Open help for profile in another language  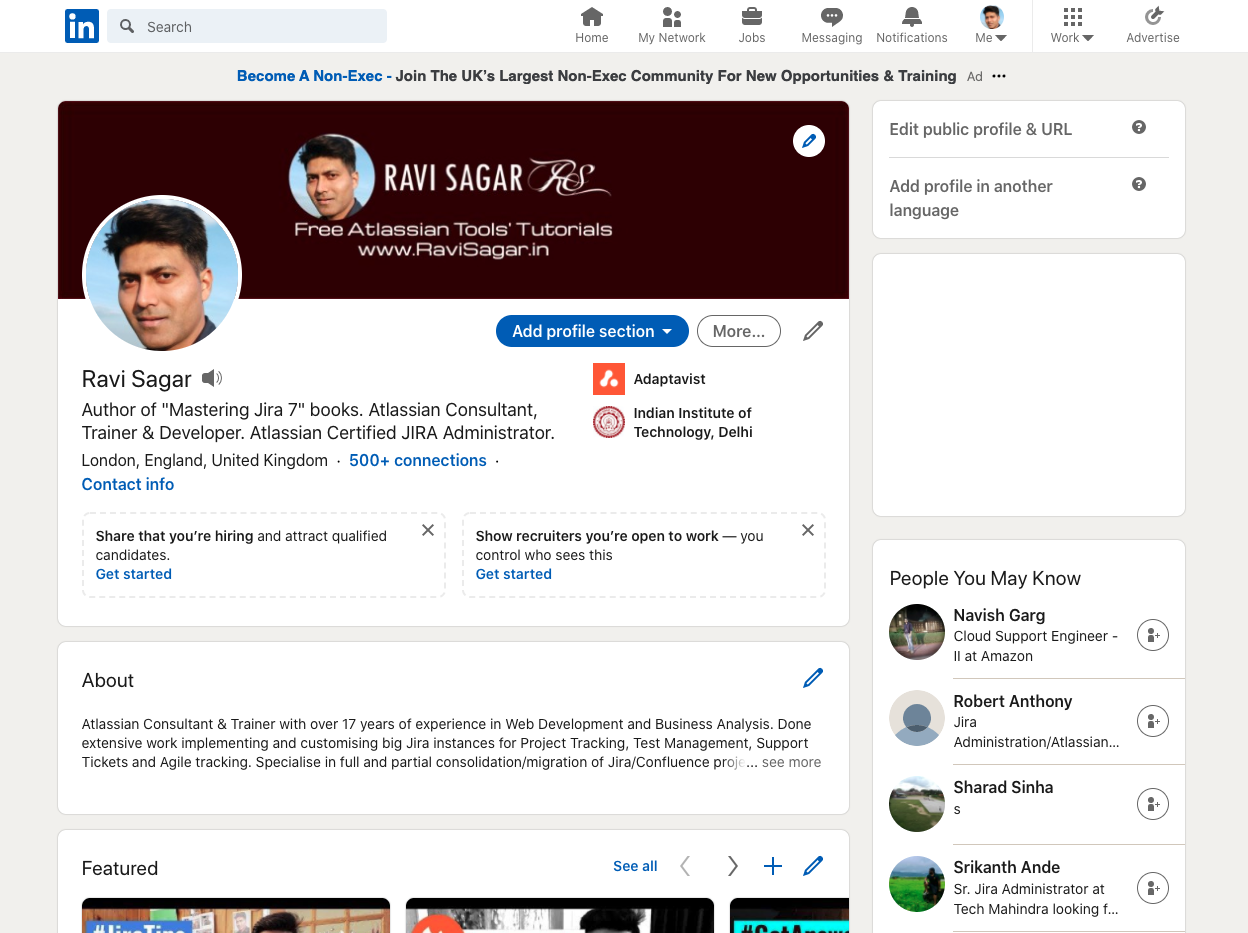[1139, 184]
